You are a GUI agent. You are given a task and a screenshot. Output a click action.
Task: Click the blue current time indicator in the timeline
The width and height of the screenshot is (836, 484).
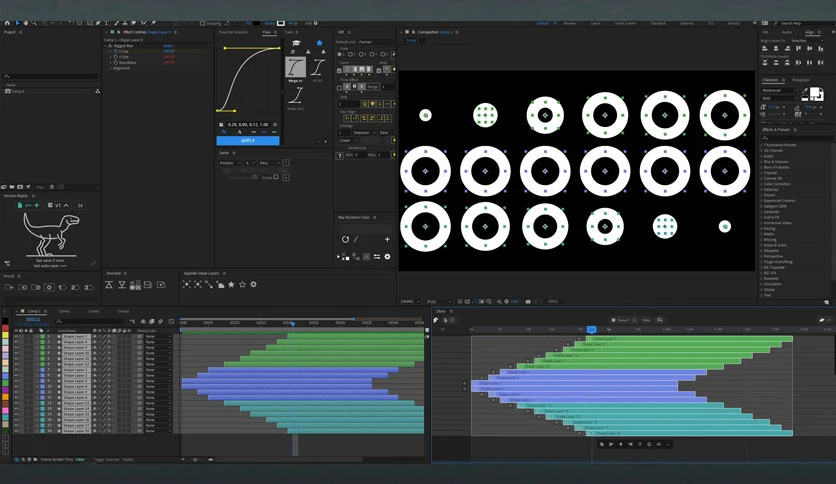(293, 324)
